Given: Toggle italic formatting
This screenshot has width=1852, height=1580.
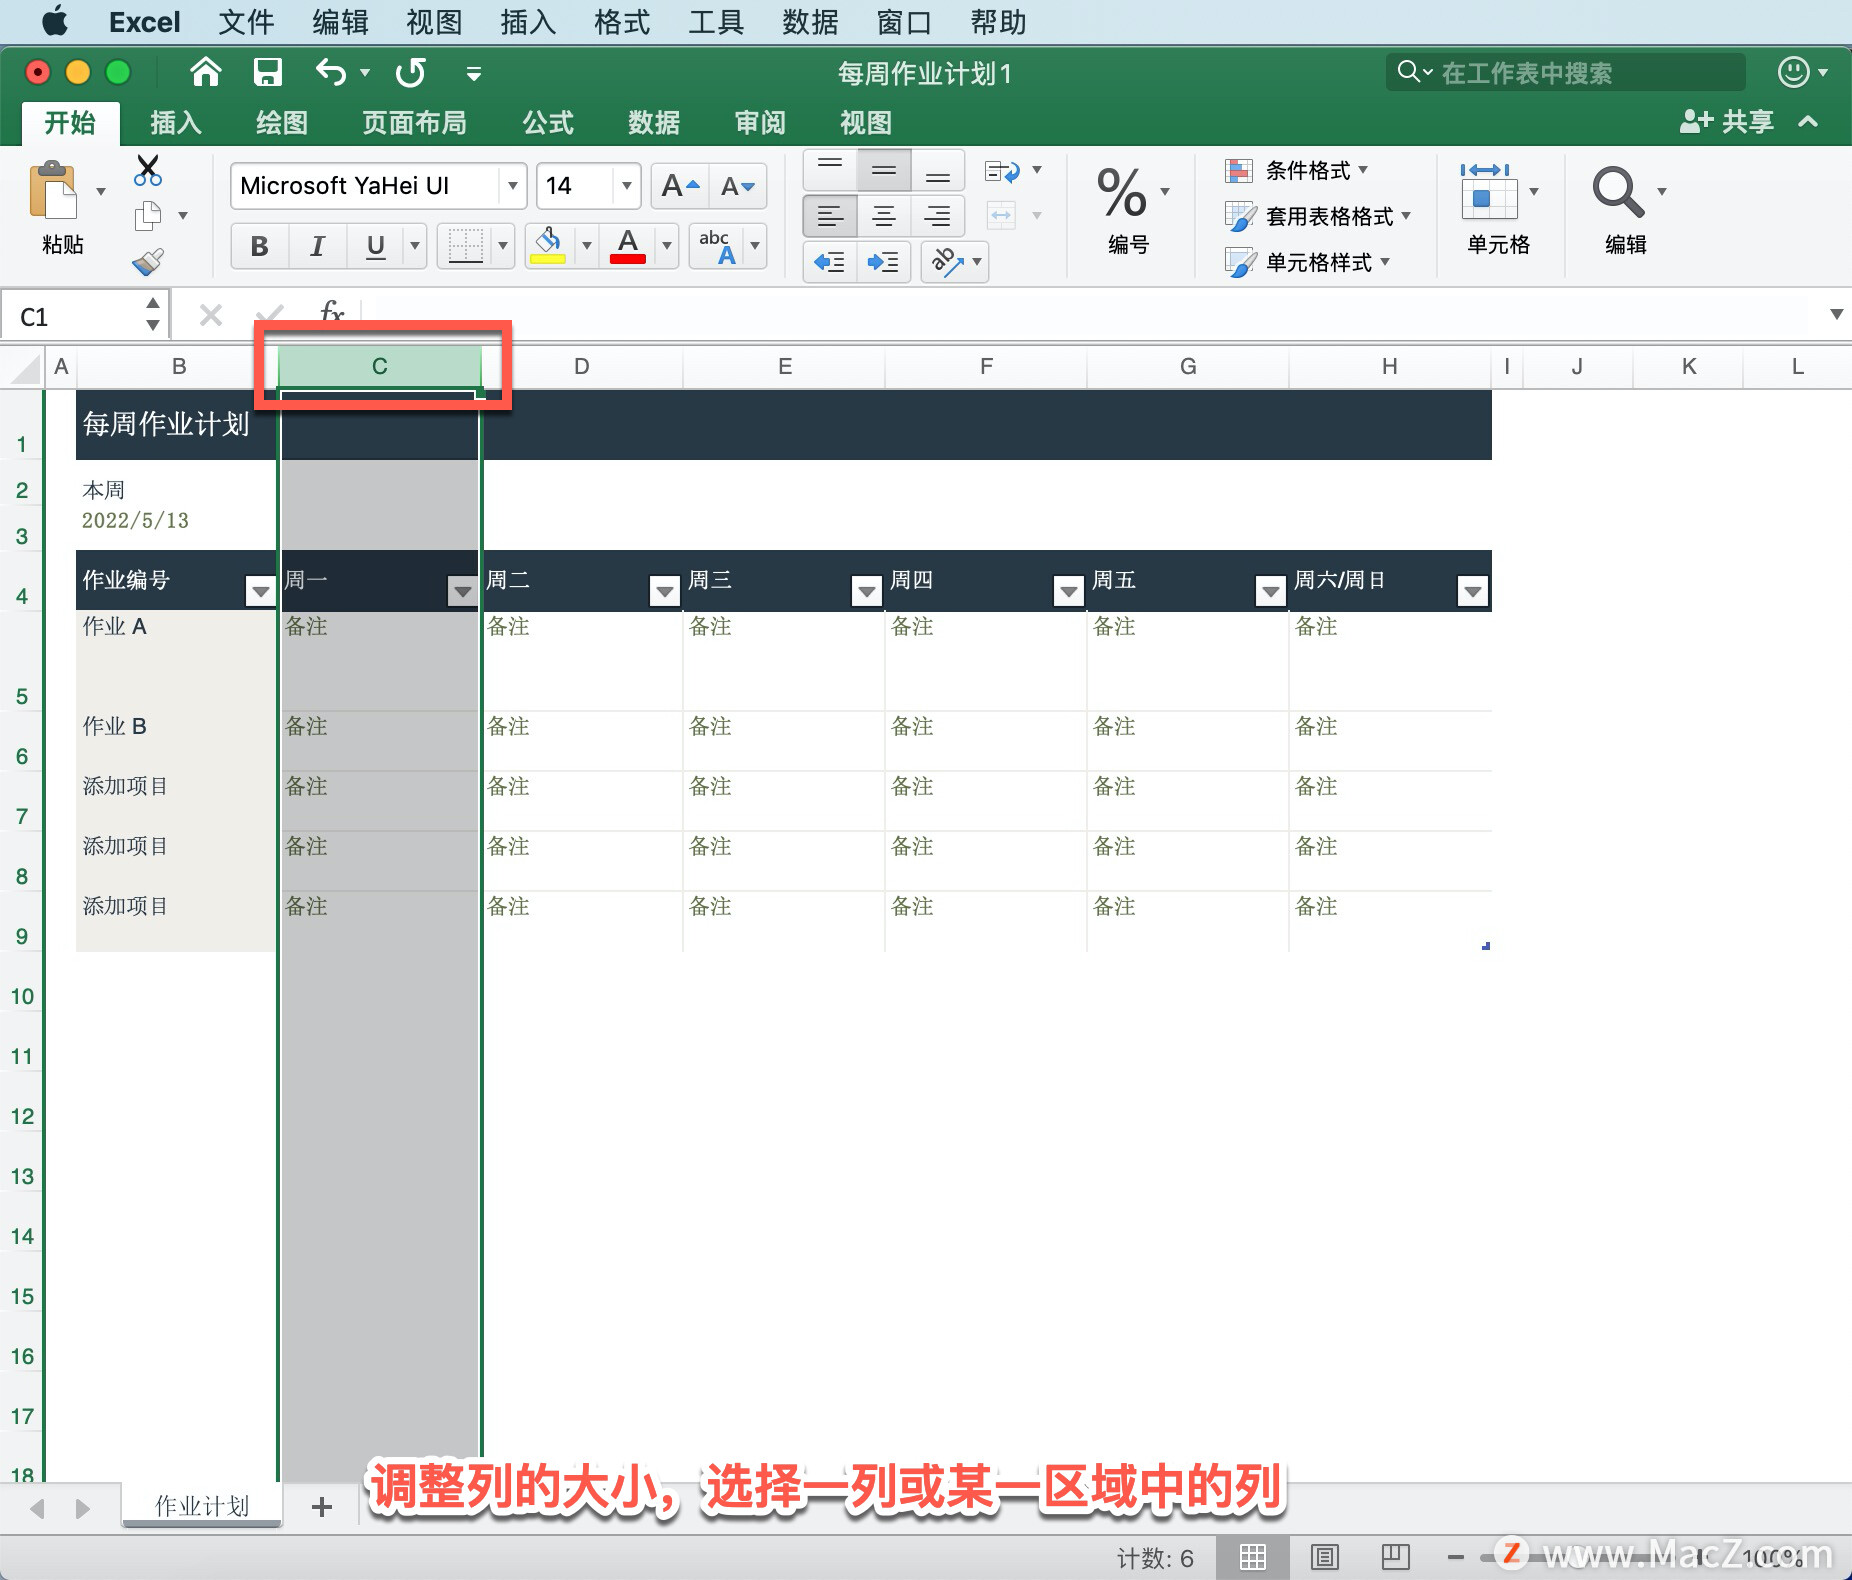Looking at the screenshot, I should point(317,246).
